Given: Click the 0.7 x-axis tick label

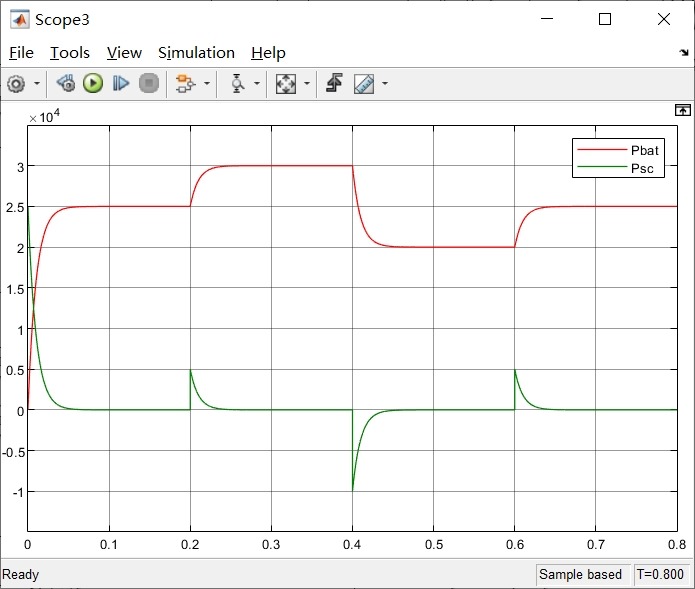Looking at the screenshot, I should click(596, 545).
